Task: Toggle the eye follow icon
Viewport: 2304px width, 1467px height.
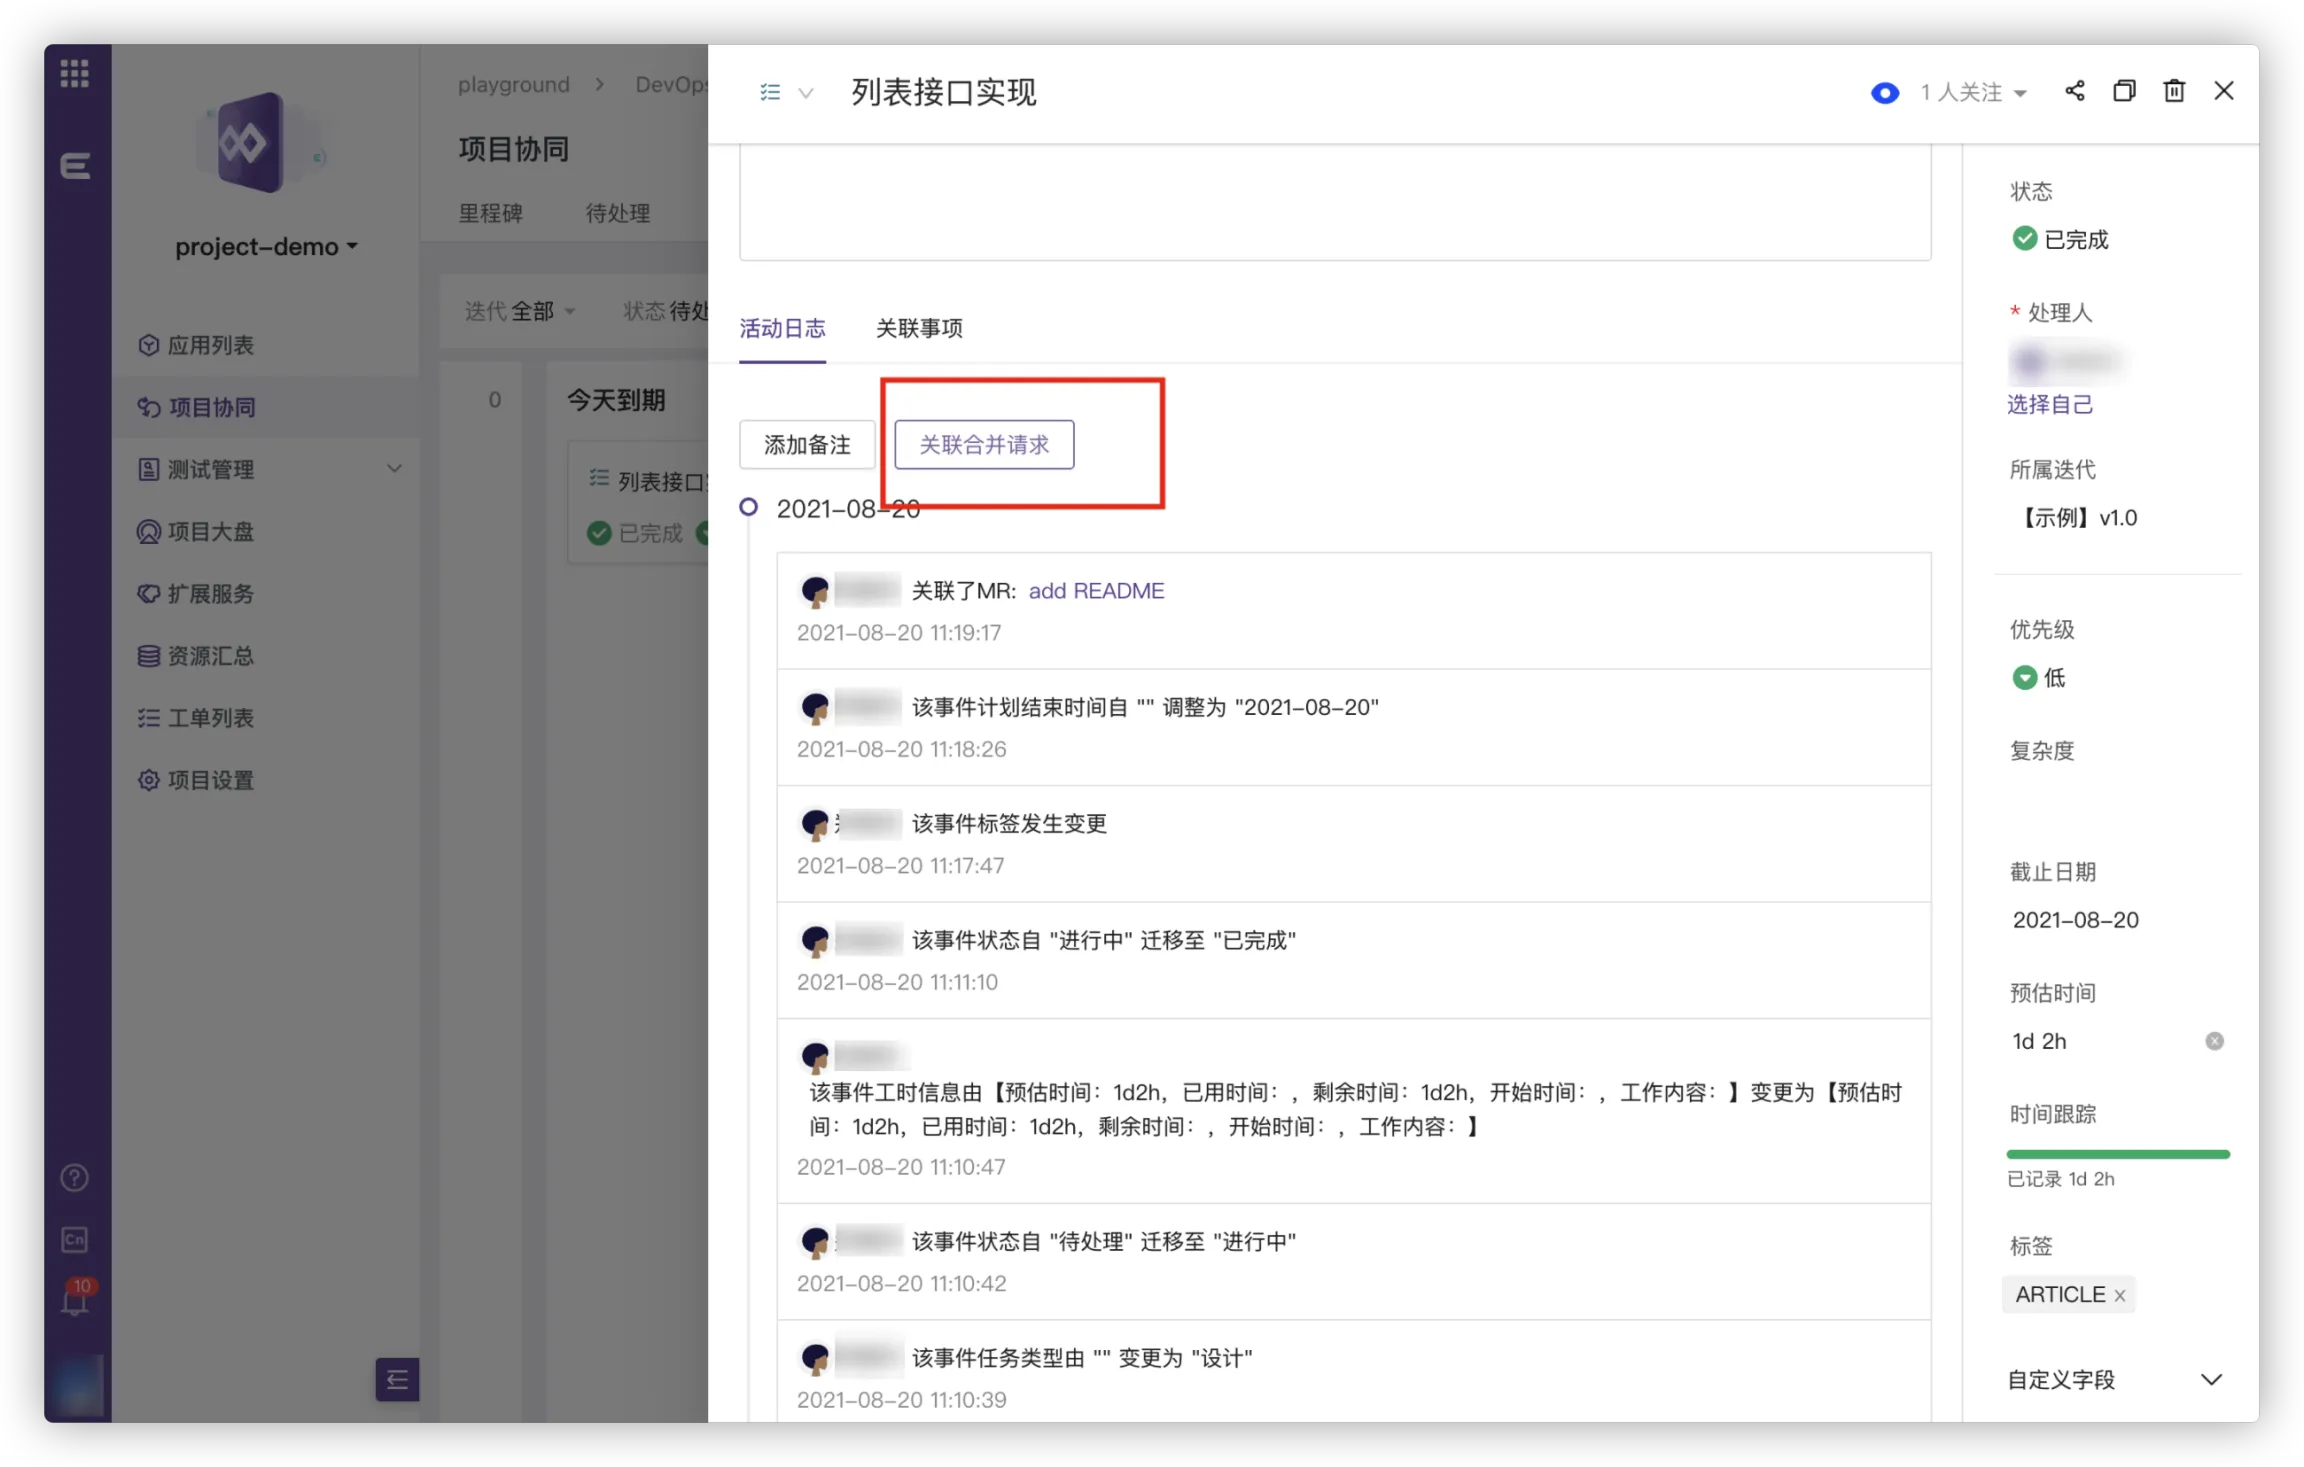Action: click(x=1884, y=93)
